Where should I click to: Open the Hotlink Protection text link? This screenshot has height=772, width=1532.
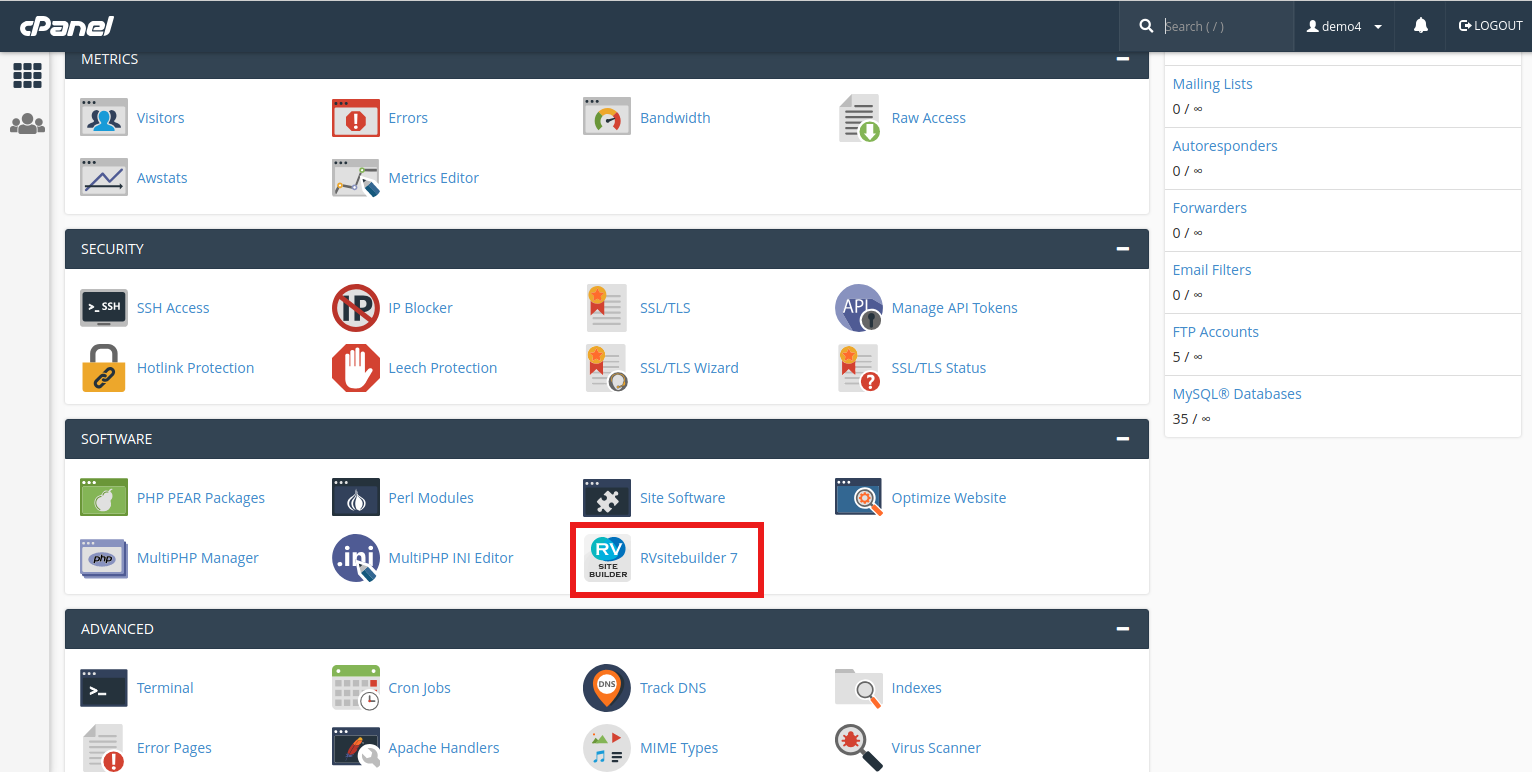[196, 368]
